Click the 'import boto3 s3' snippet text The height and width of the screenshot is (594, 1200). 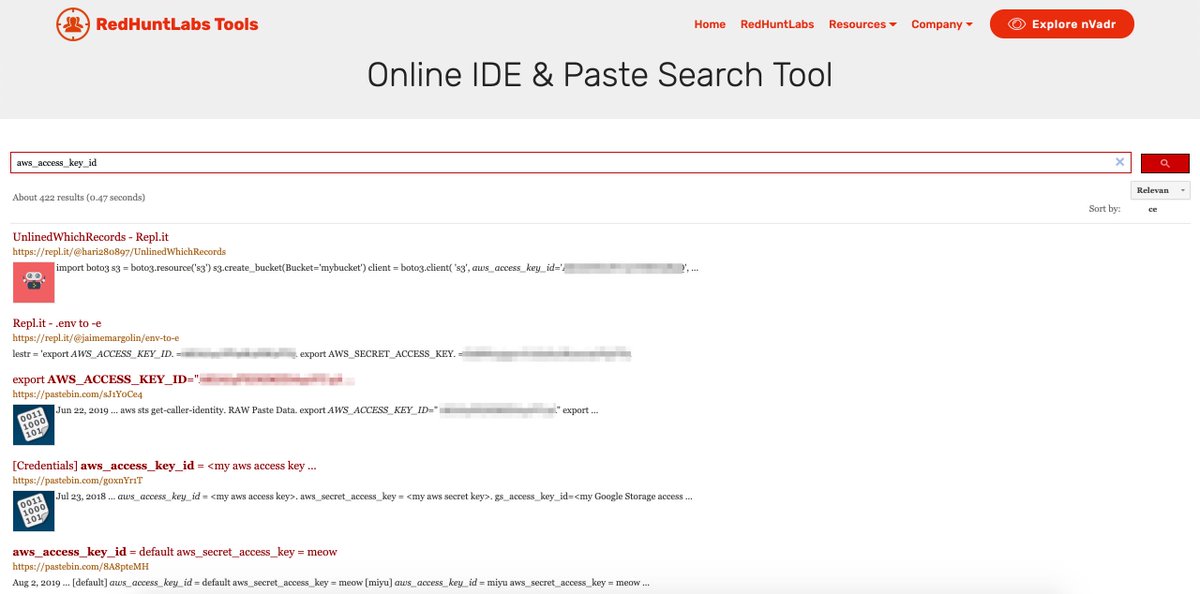pyautogui.click(x=378, y=268)
